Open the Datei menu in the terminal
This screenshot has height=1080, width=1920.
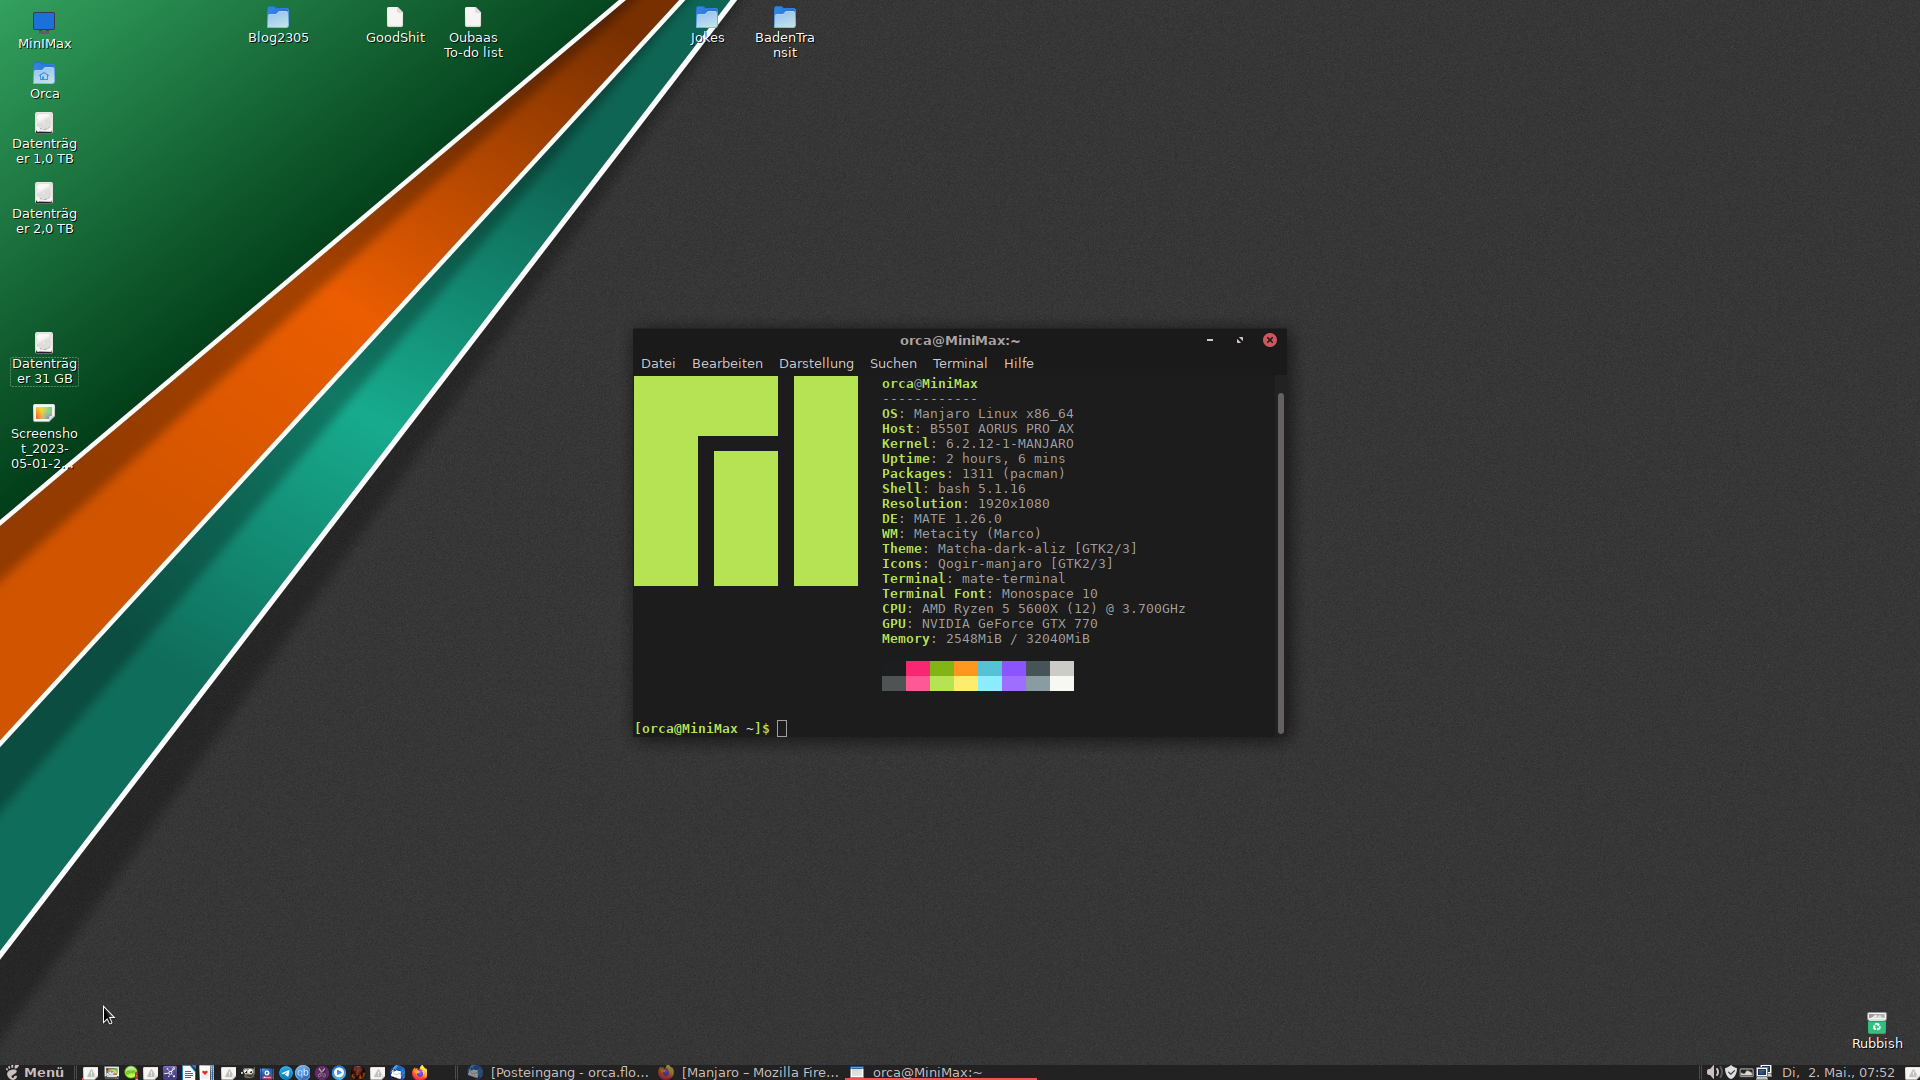pos(658,363)
